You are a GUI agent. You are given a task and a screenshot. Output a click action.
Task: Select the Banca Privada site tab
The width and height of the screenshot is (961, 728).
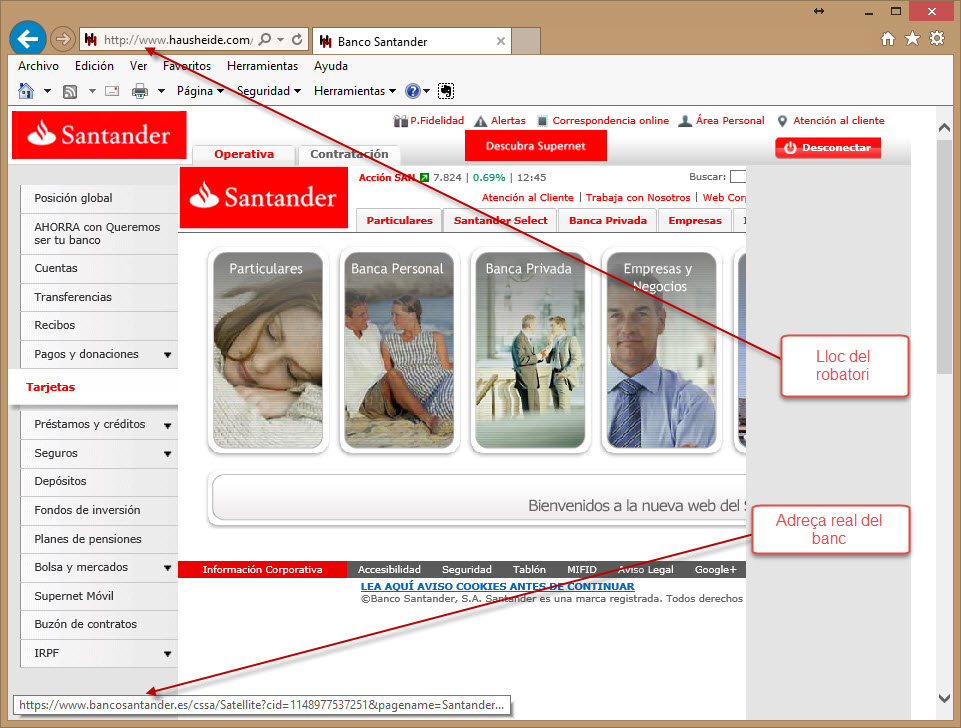tap(608, 221)
